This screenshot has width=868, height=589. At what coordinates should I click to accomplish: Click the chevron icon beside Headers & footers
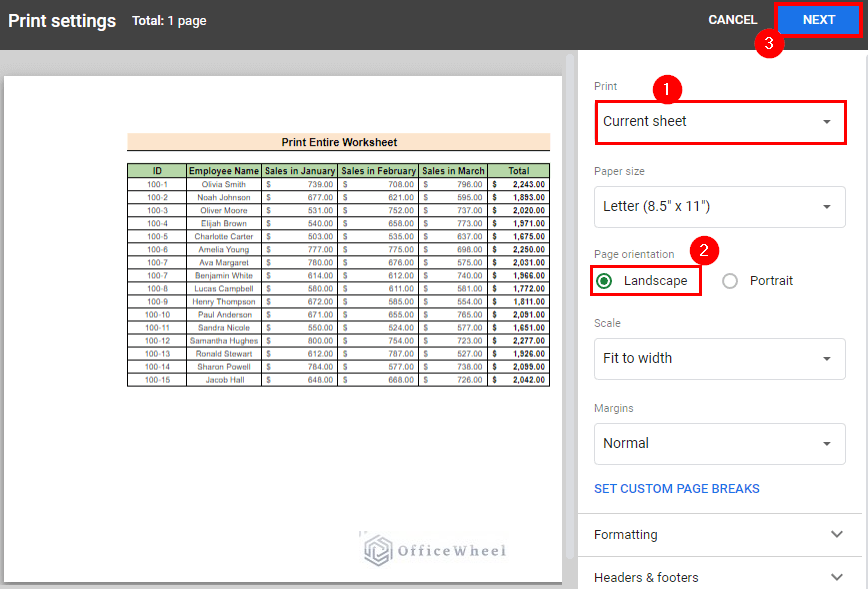tap(837, 577)
